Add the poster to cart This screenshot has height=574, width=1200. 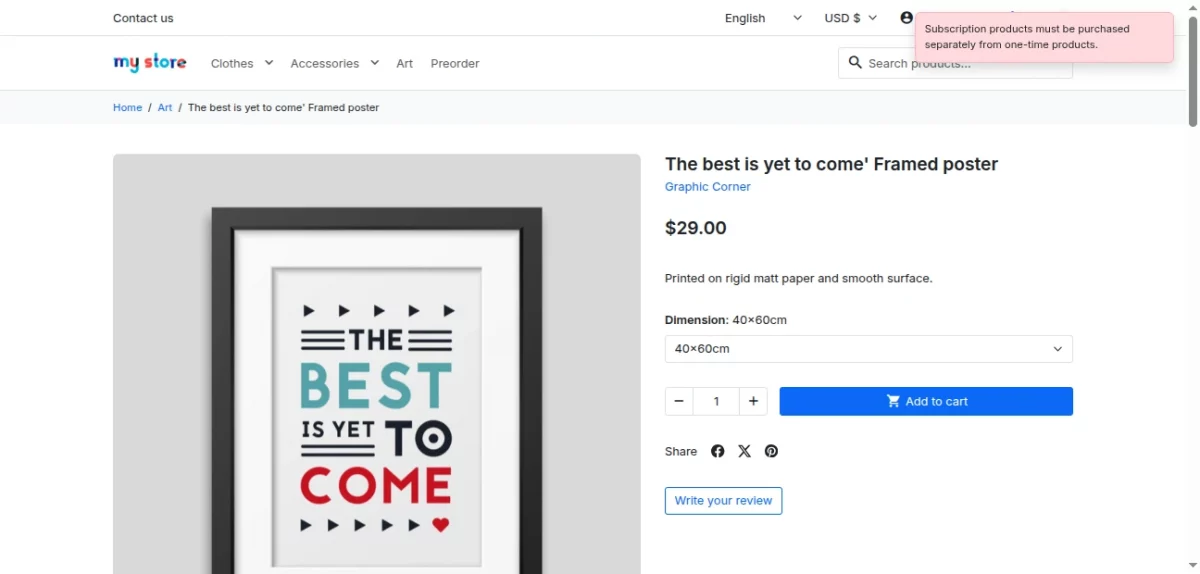[x=926, y=401]
